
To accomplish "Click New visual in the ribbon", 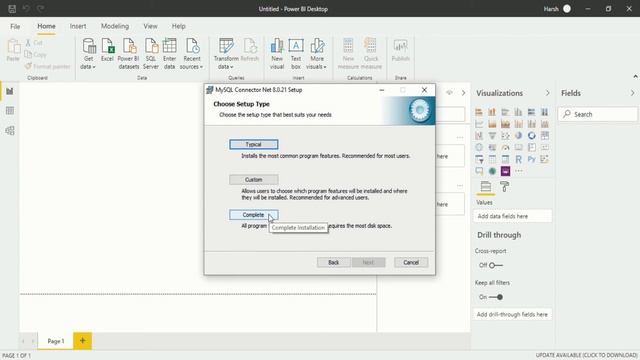I will point(277,53).
